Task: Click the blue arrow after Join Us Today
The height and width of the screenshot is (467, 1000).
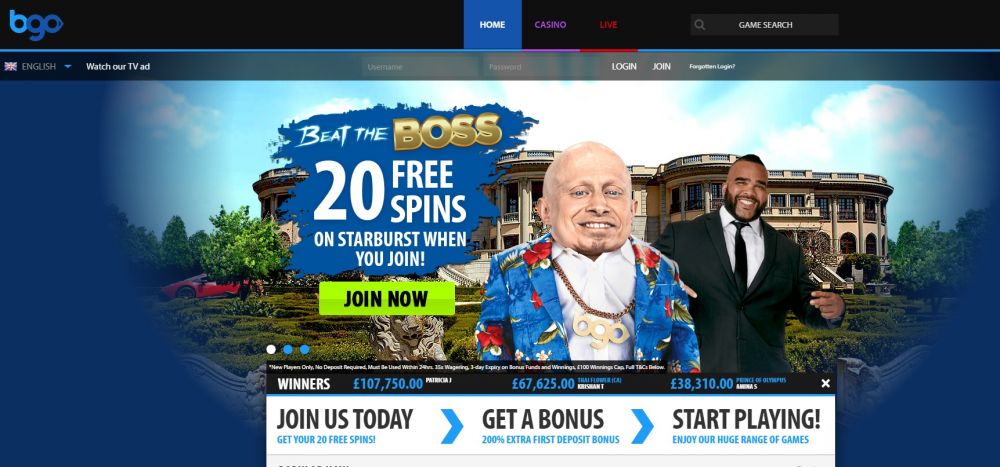Action: (x=452, y=426)
